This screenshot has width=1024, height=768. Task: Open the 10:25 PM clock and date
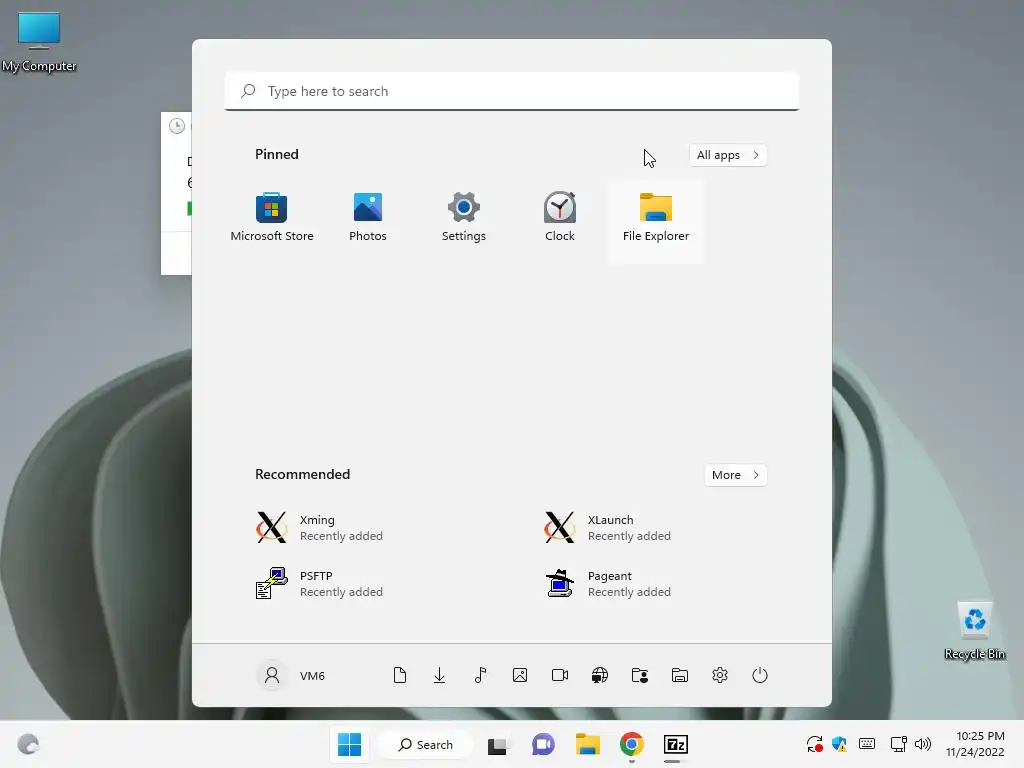pyautogui.click(x=975, y=744)
